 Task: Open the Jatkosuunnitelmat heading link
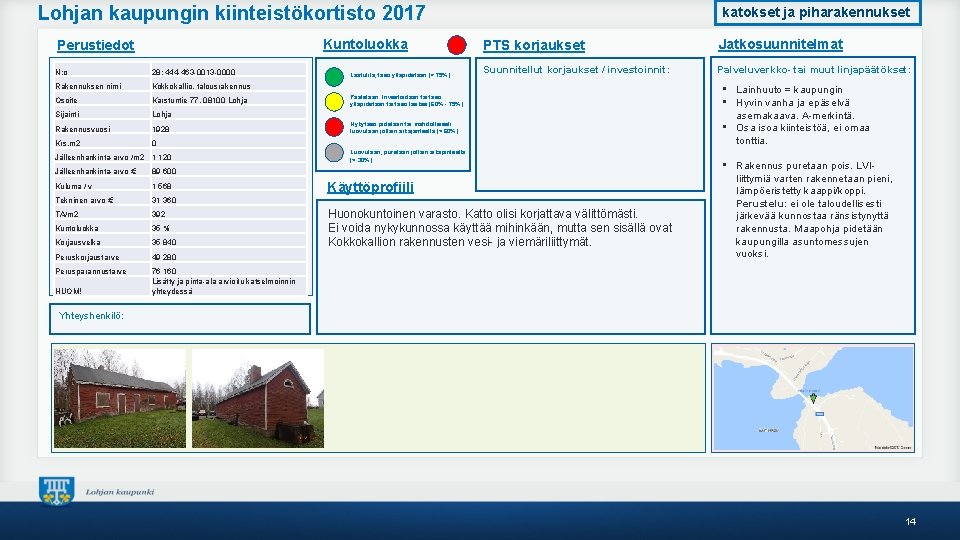781,45
